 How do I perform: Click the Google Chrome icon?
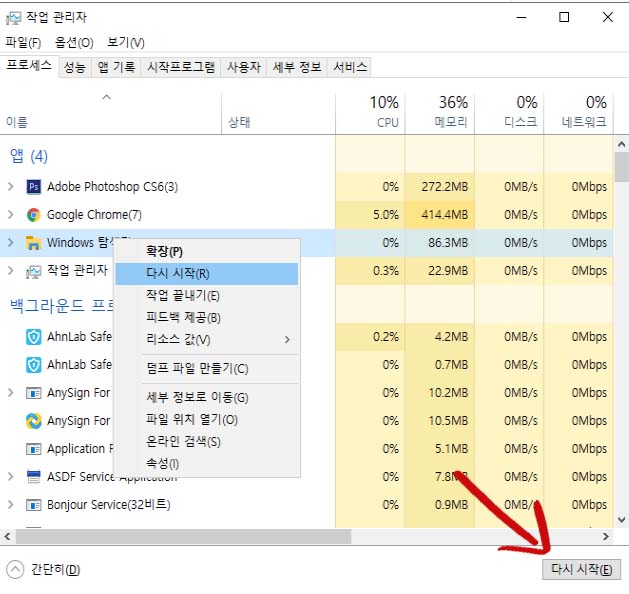(34, 215)
